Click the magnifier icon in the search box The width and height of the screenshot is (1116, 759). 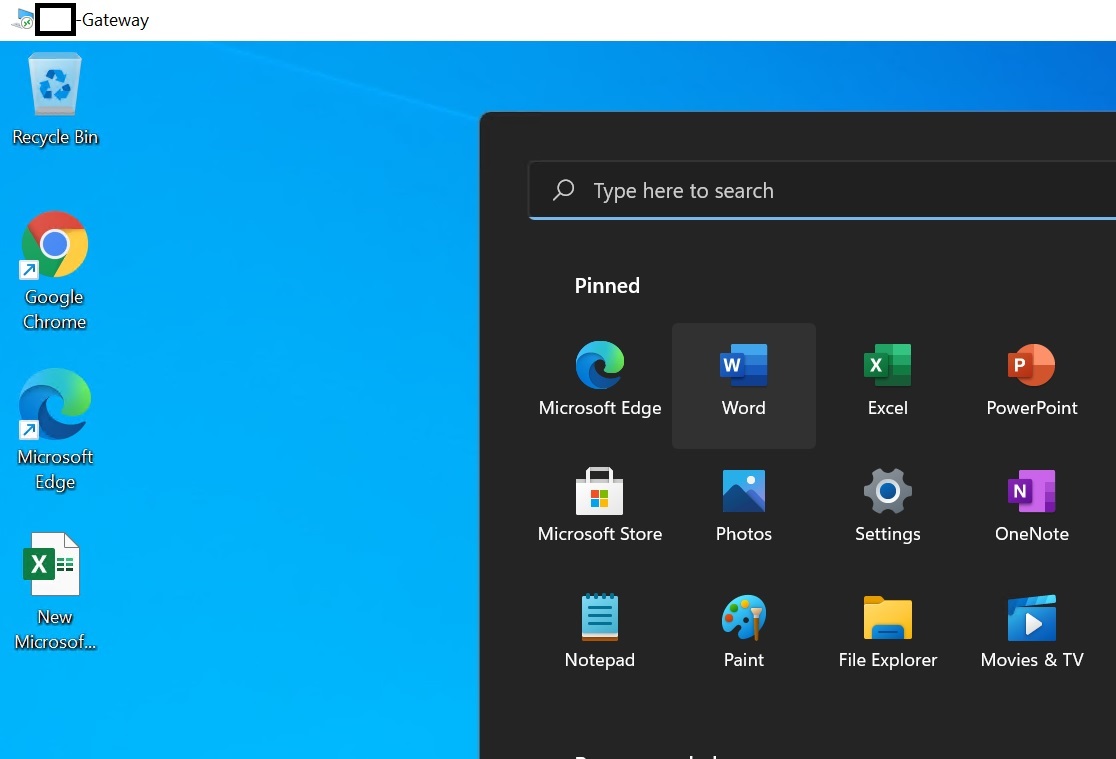click(x=564, y=189)
